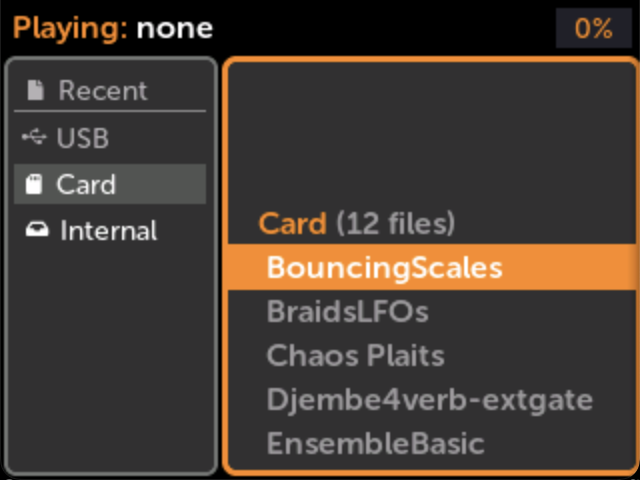Click the blank sidebar area below Internal
640x480 pixels.
pos(110,360)
